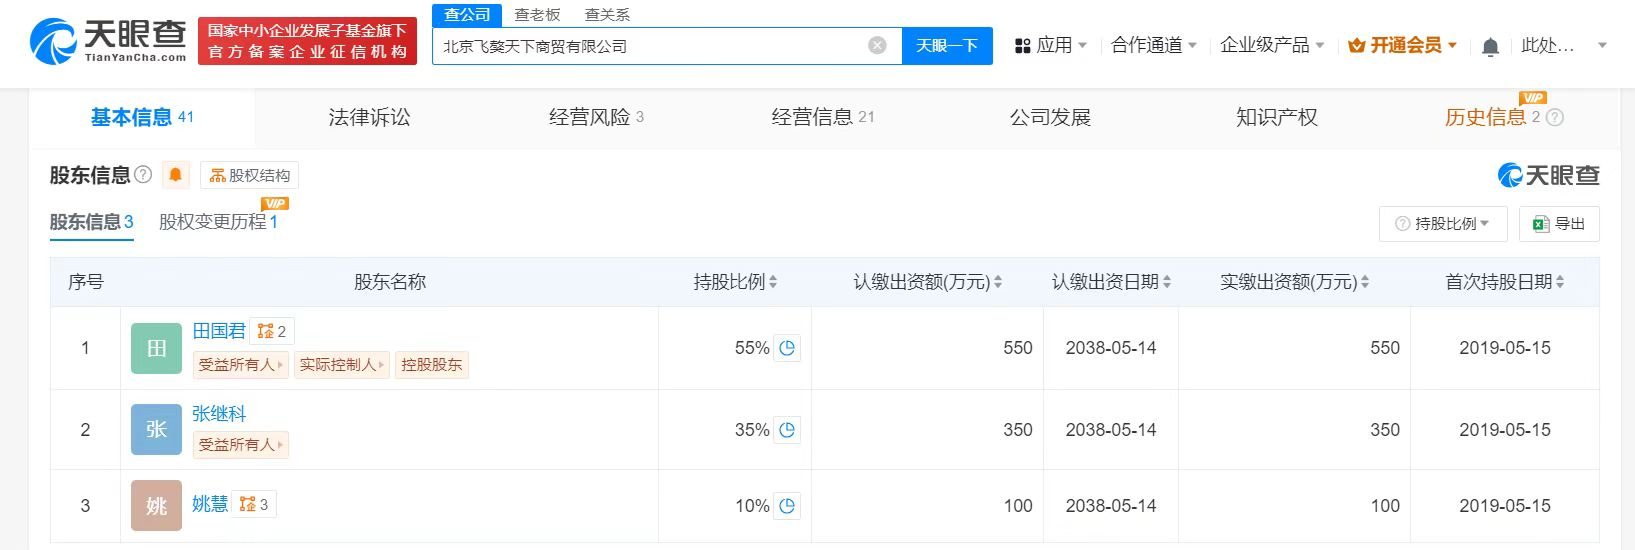This screenshot has width=1635, height=550.
Task: Click the 张 avatar thumbnail
Action: coord(156,430)
